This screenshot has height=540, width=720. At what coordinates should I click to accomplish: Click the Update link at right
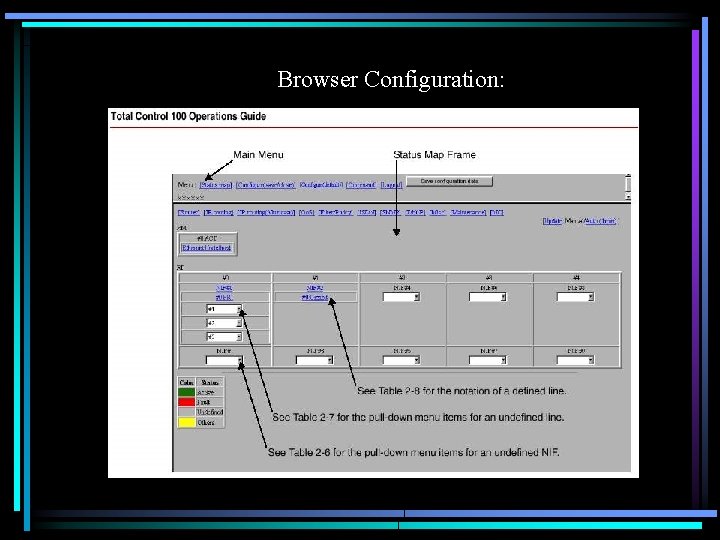[x=552, y=221]
